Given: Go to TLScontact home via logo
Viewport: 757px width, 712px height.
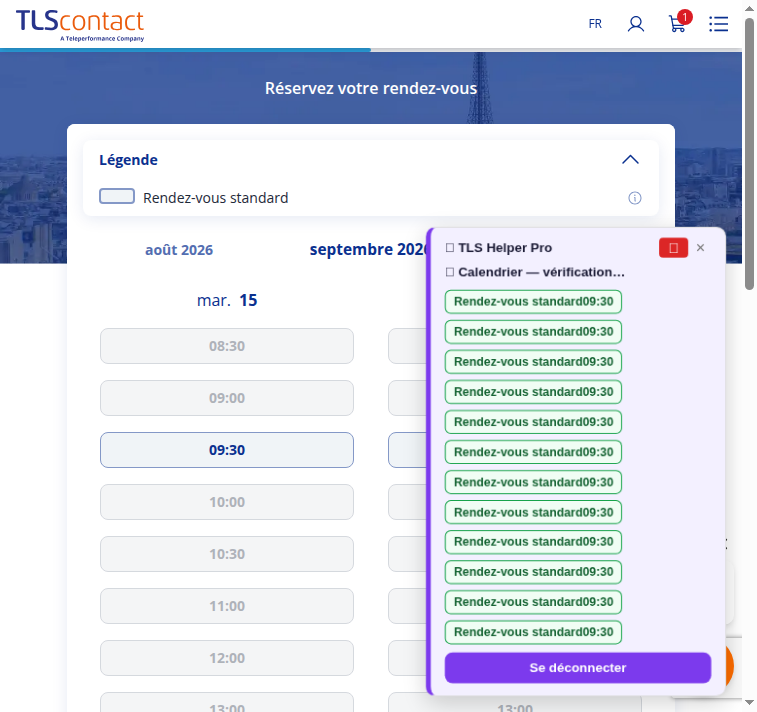Looking at the screenshot, I should point(80,25).
